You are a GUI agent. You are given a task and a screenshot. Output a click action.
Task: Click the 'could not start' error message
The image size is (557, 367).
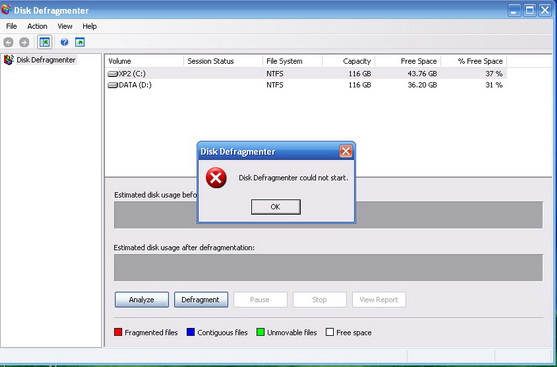[293, 178]
